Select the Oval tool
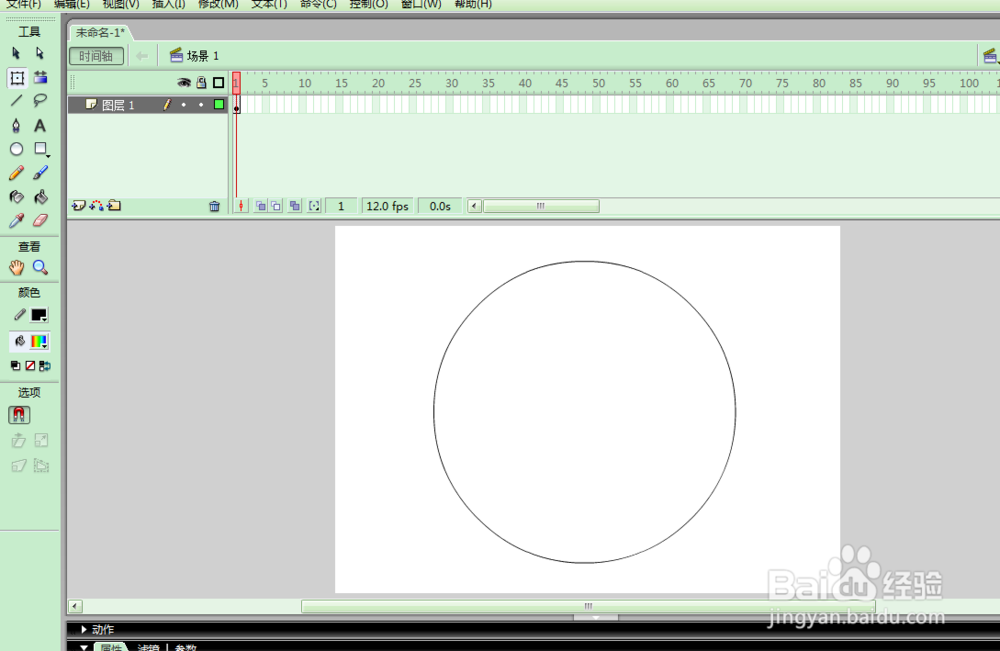Viewport: 1000px width, 651px height. [17, 149]
